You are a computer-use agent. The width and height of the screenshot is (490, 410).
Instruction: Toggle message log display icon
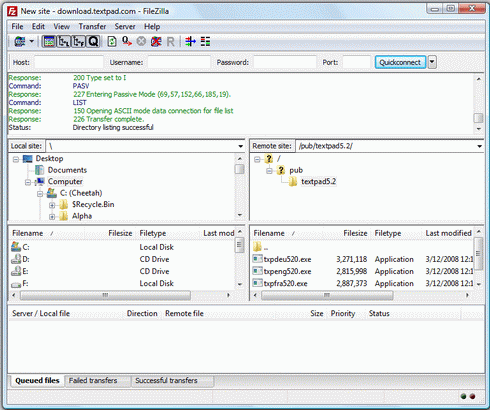49,42
